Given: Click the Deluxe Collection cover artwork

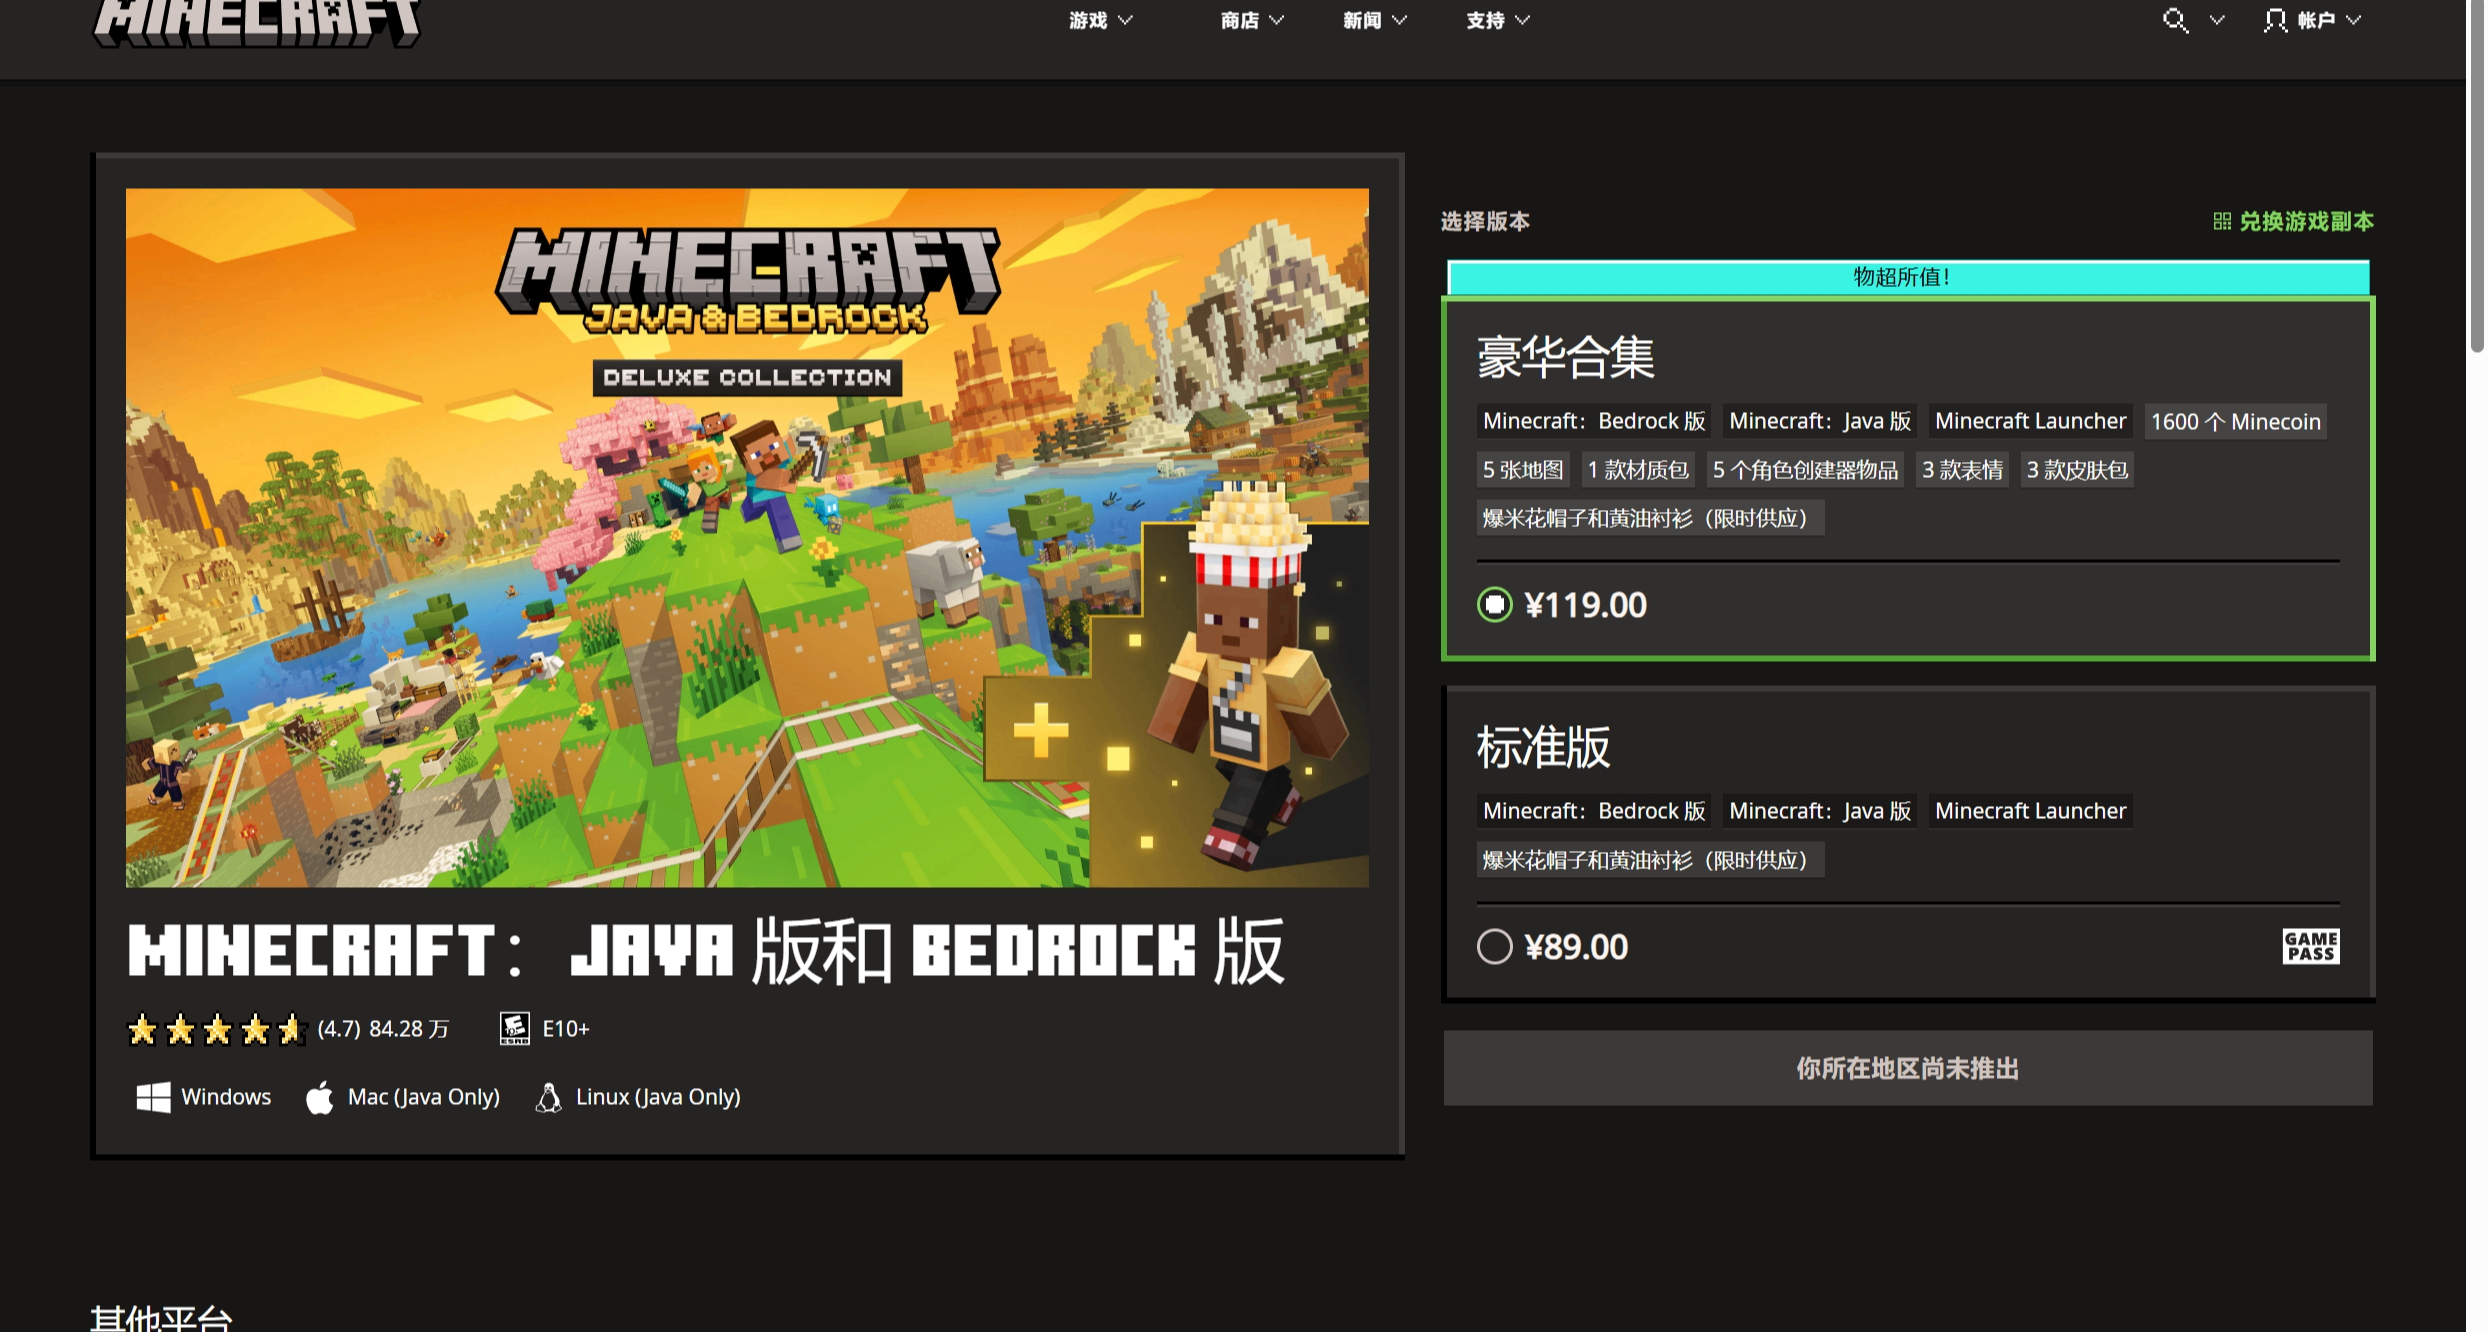Looking at the screenshot, I should [747, 537].
